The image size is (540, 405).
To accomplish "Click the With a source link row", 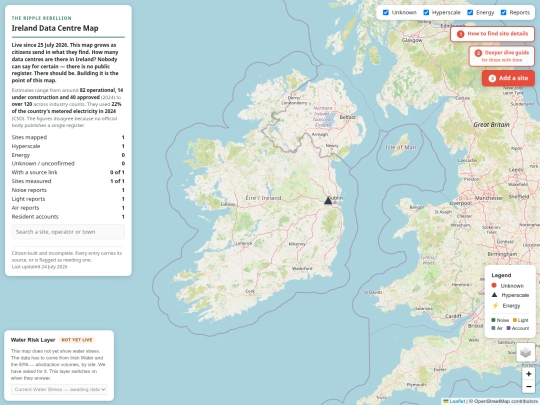I will (x=68, y=172).
